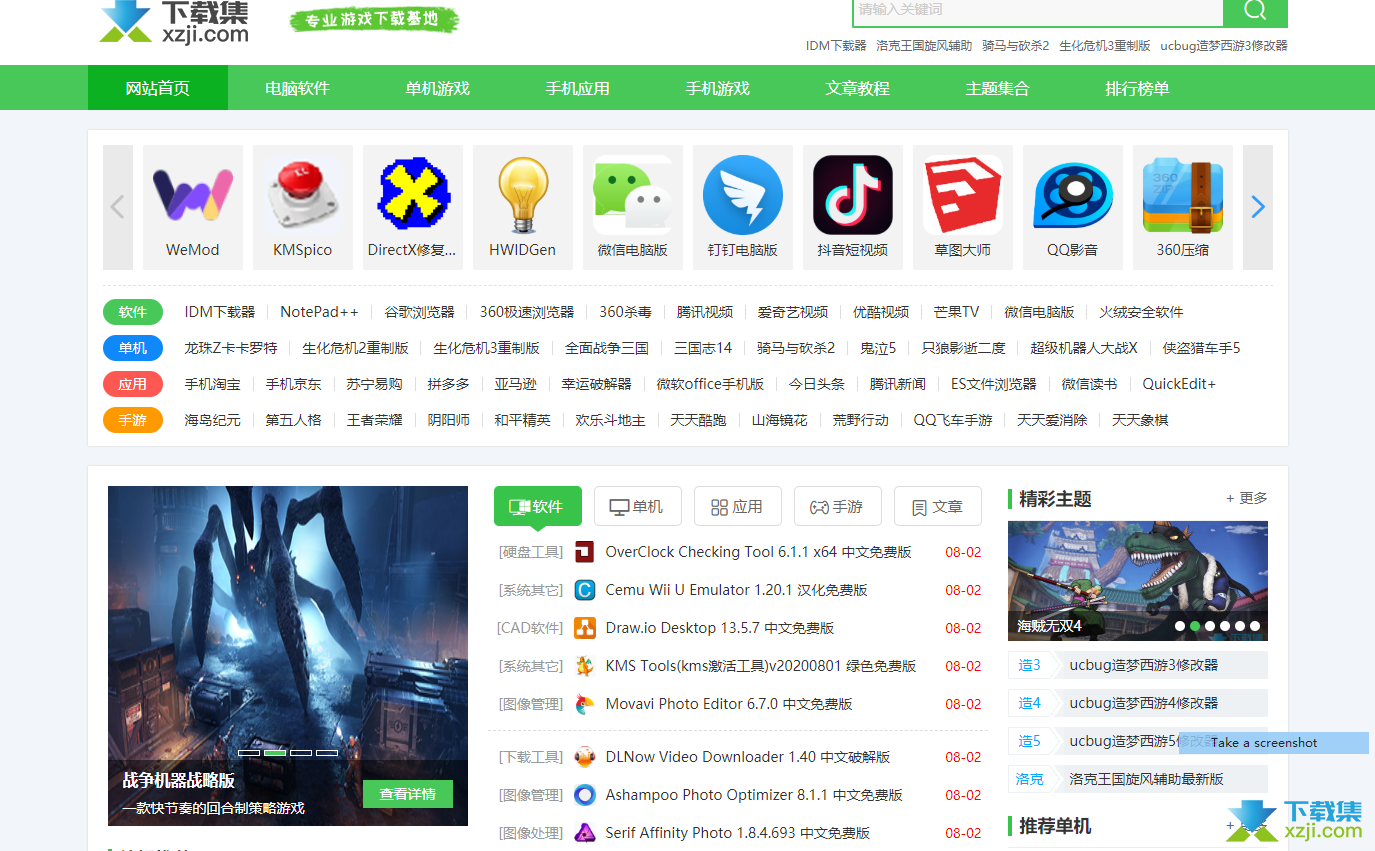This screenshot has width=1375, height=851.
Task: Open the 生化危机2重制版 link
Action: pos(355,348)
